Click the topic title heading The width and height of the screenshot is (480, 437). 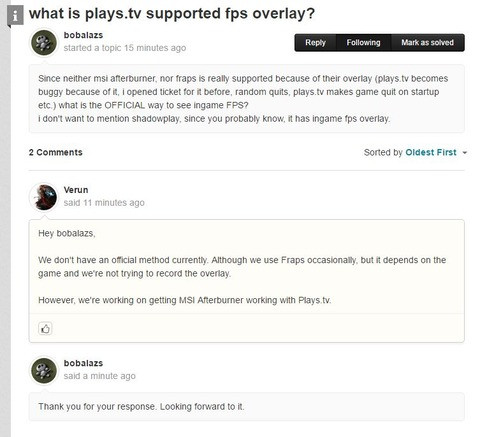pos(172,14)
